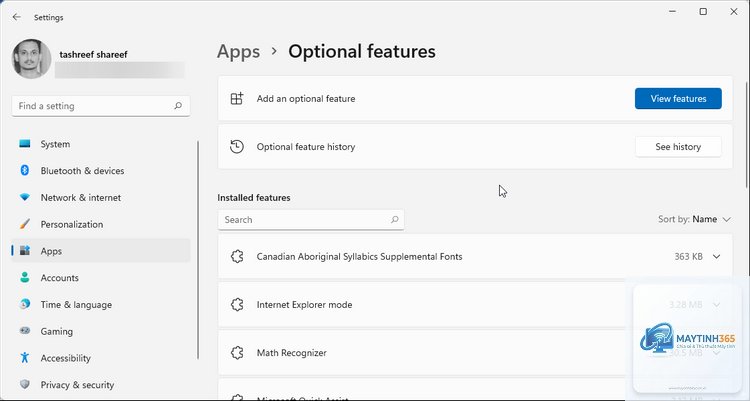
Task: Maximize the Settings window
Action: pyautogui.click(x=703, y=11)
